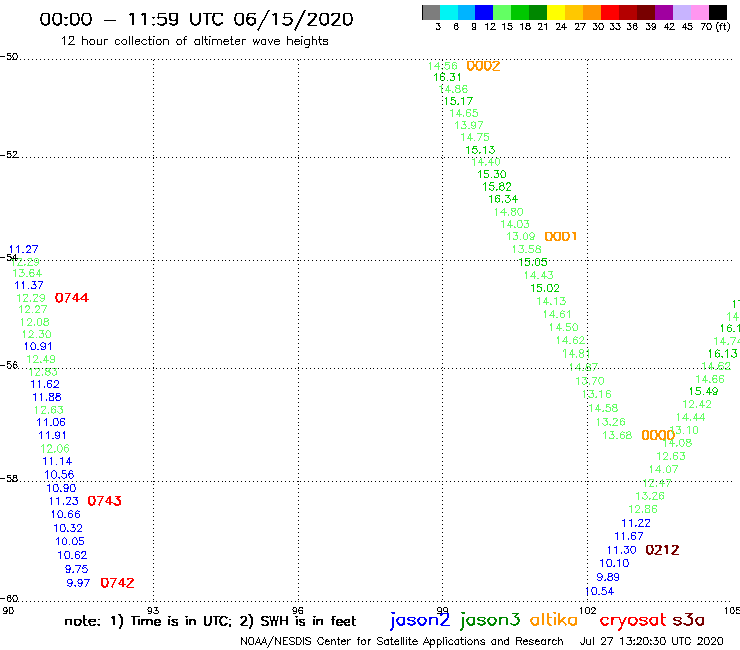Click the date range title '00:00 – 11:59 UTC 06/15/2020'
740x650 pixels.
click(196, 20)
